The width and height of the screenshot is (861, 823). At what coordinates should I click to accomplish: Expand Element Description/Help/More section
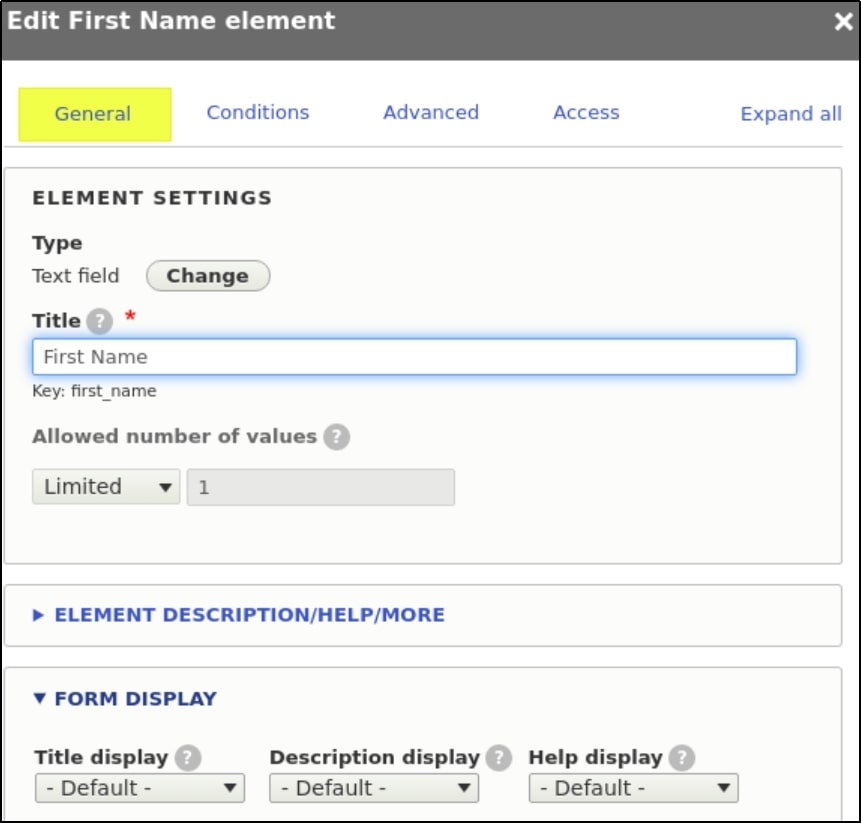[249, 615]
